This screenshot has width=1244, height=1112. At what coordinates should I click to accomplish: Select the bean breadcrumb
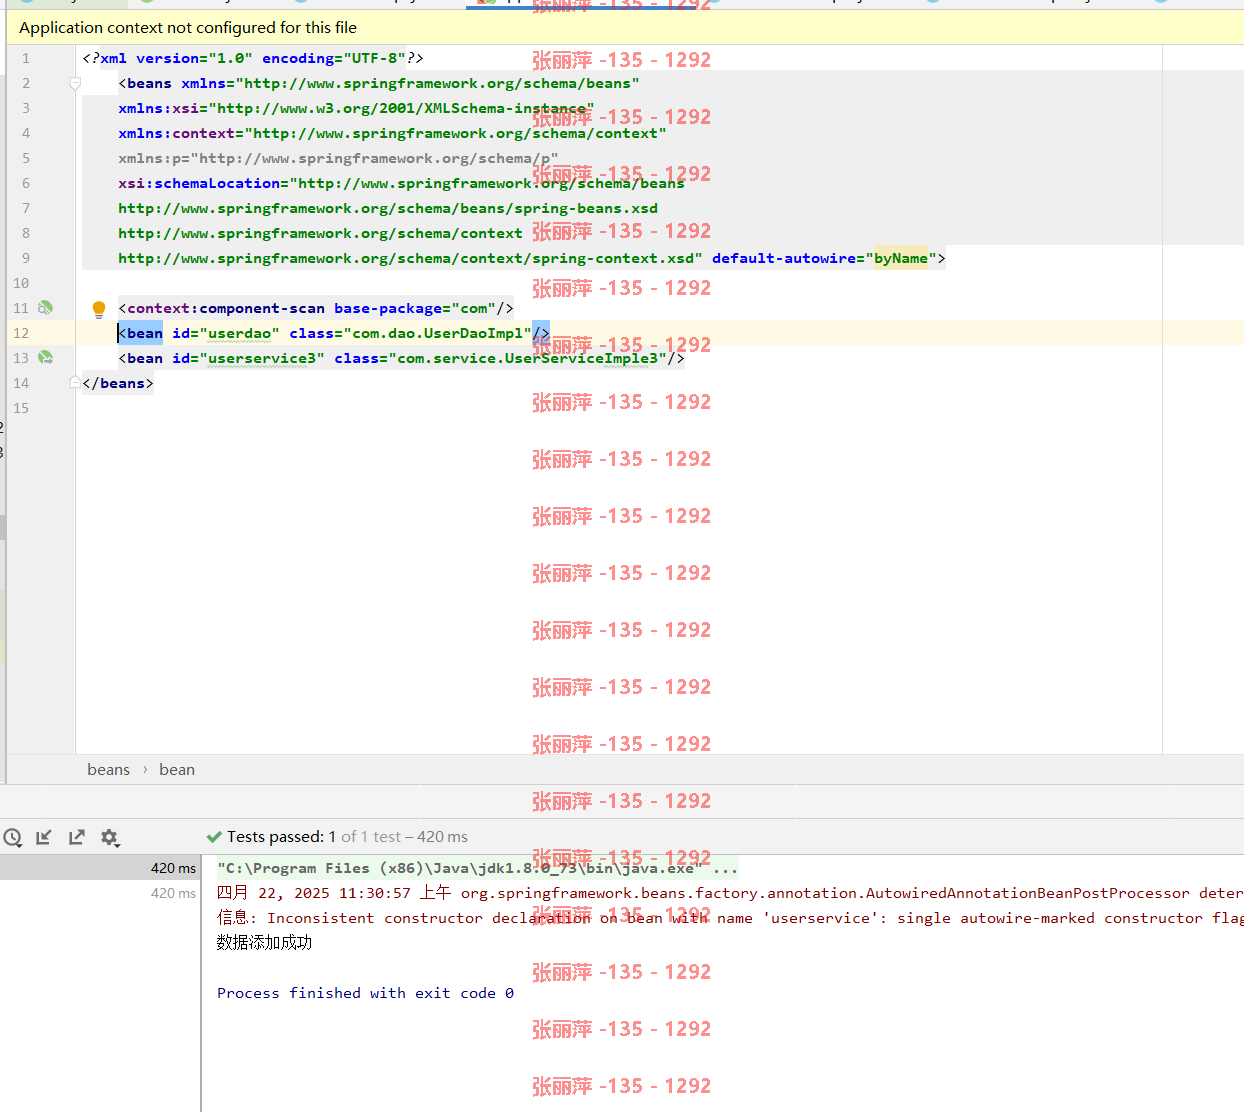coord(177,770)
